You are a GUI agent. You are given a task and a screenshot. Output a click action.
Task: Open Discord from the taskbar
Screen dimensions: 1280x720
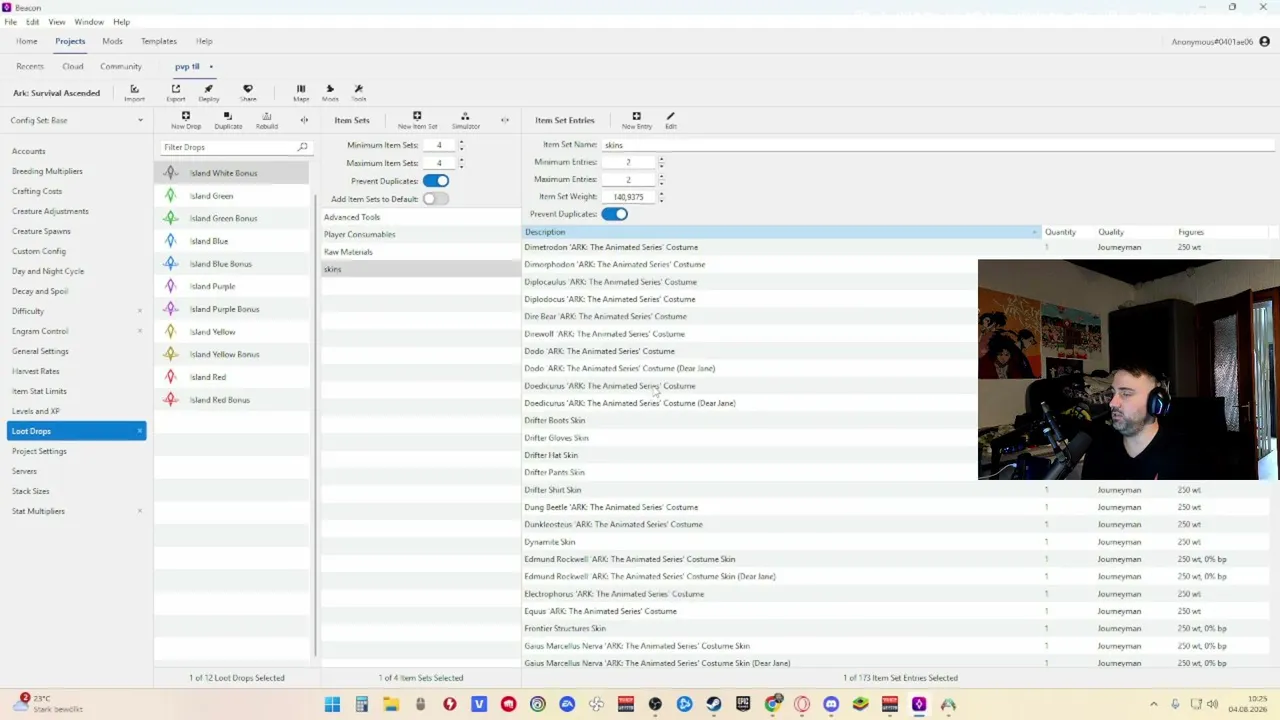[831, 705]
